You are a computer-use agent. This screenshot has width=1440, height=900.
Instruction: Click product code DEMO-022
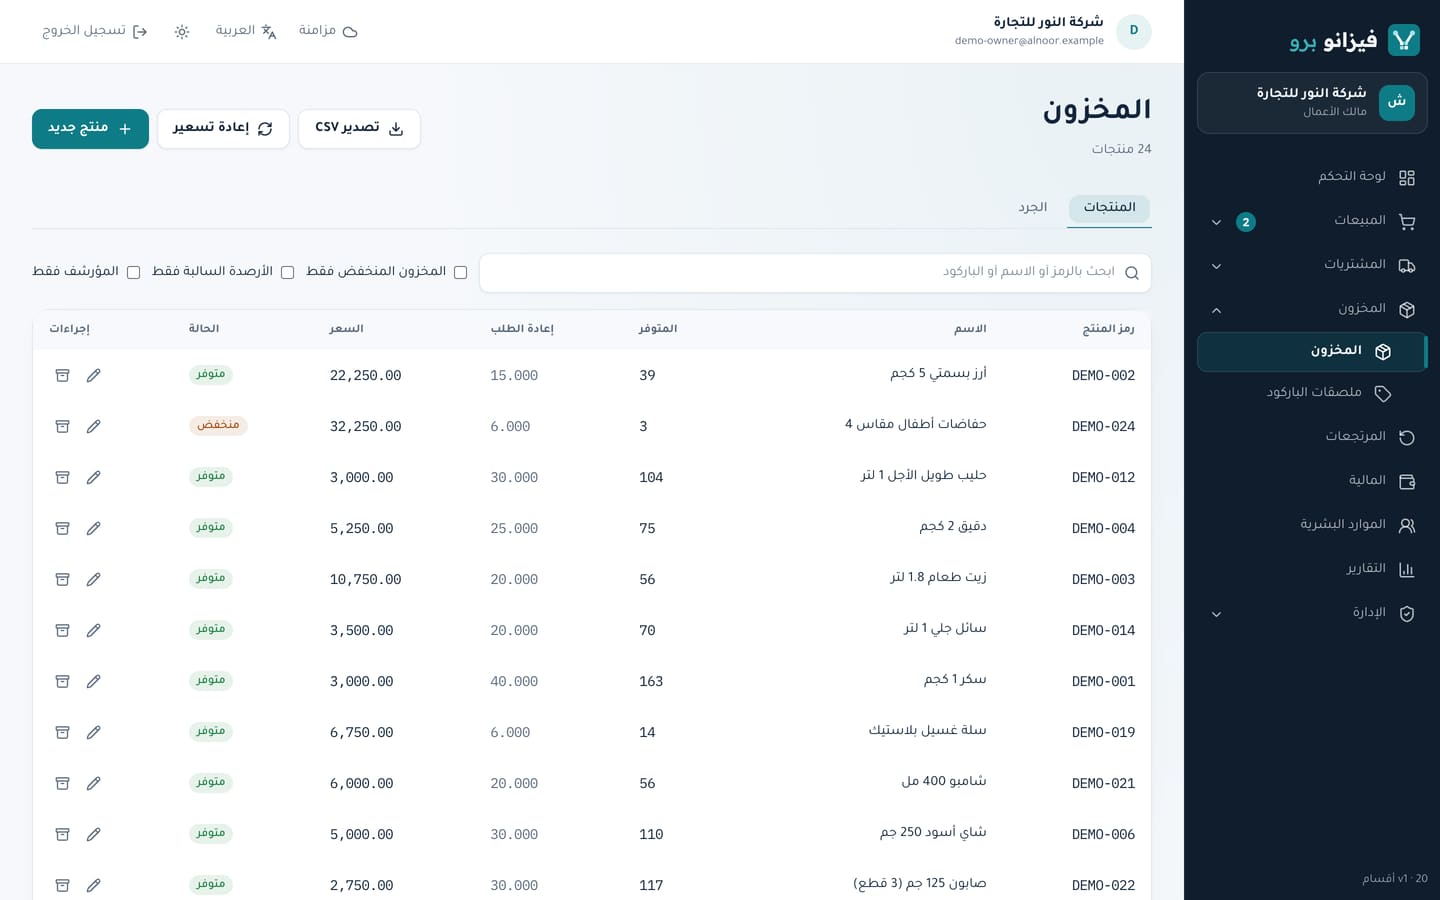point(1103,885)
